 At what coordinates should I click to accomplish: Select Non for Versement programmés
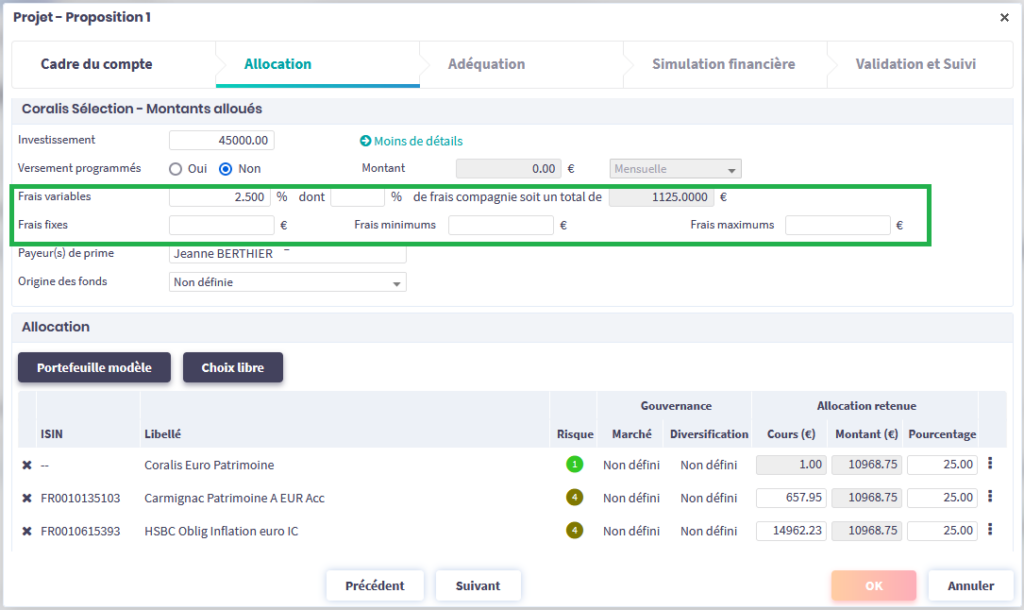tap(226, 169)
